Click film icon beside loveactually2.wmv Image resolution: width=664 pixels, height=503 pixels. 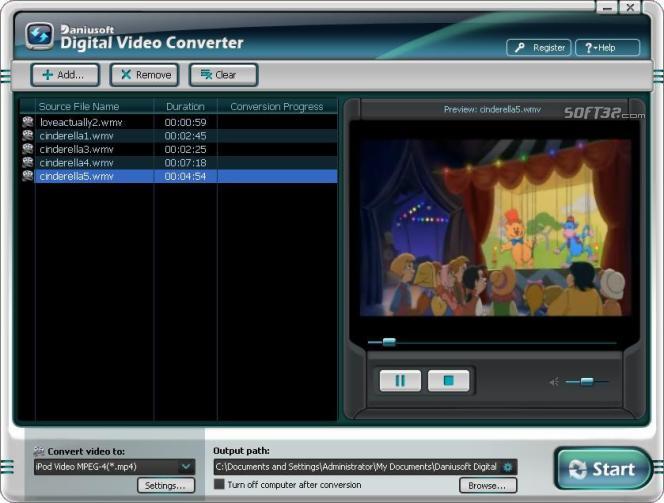pyautogui.click(x=28, y=122)
